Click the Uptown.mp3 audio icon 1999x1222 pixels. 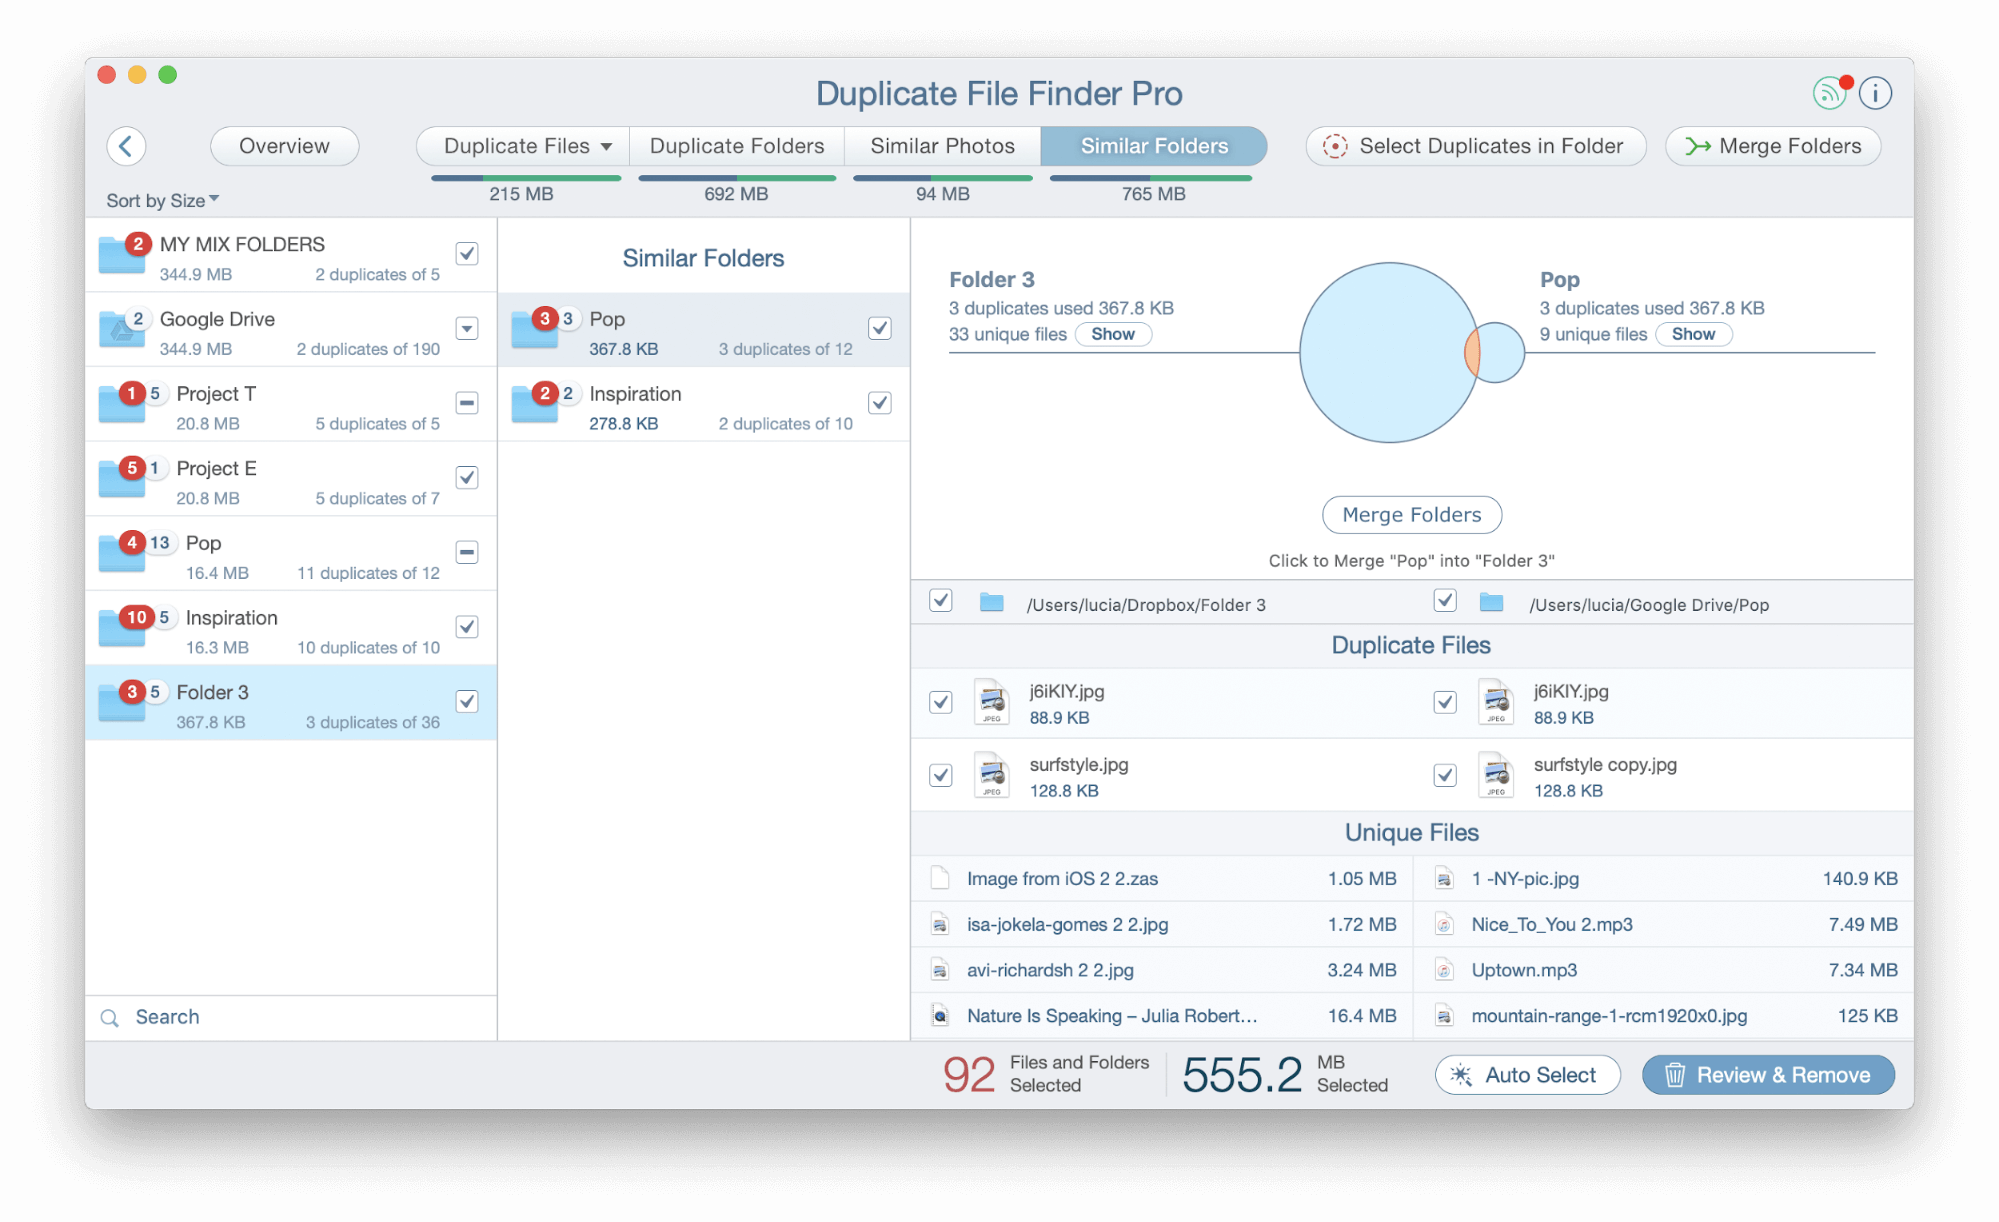[x=1444, y=970]
